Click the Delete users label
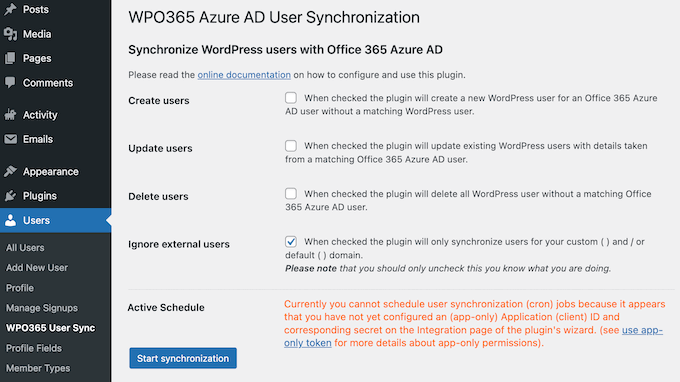The image size is (680, 382). click(x=158, y=196)
